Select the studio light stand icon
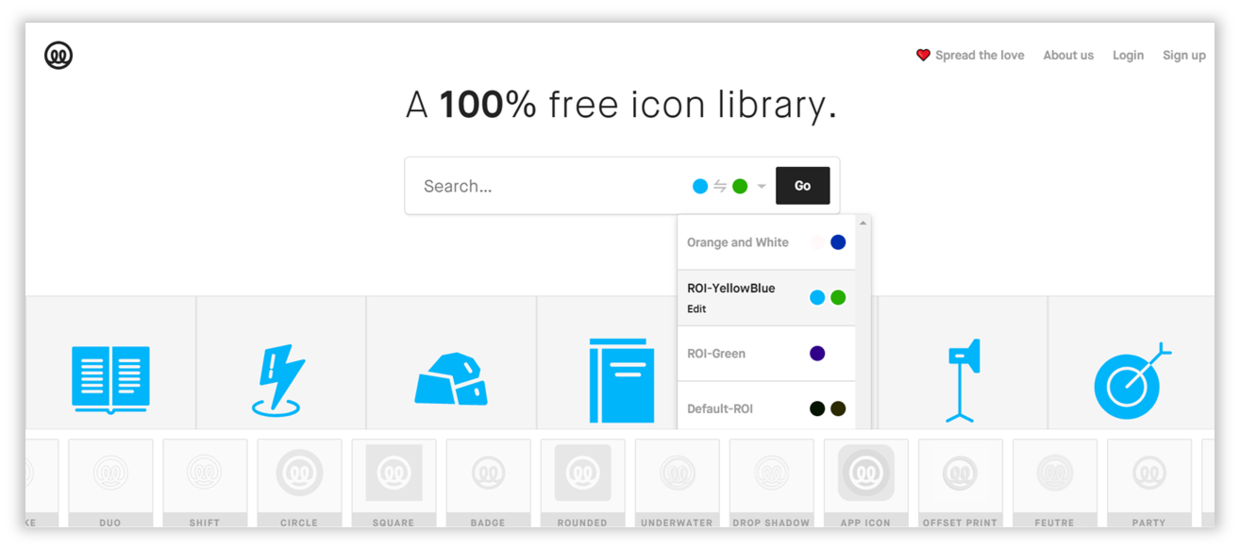1240x549 pixels. pyautogui.click(x=962, y=381)
